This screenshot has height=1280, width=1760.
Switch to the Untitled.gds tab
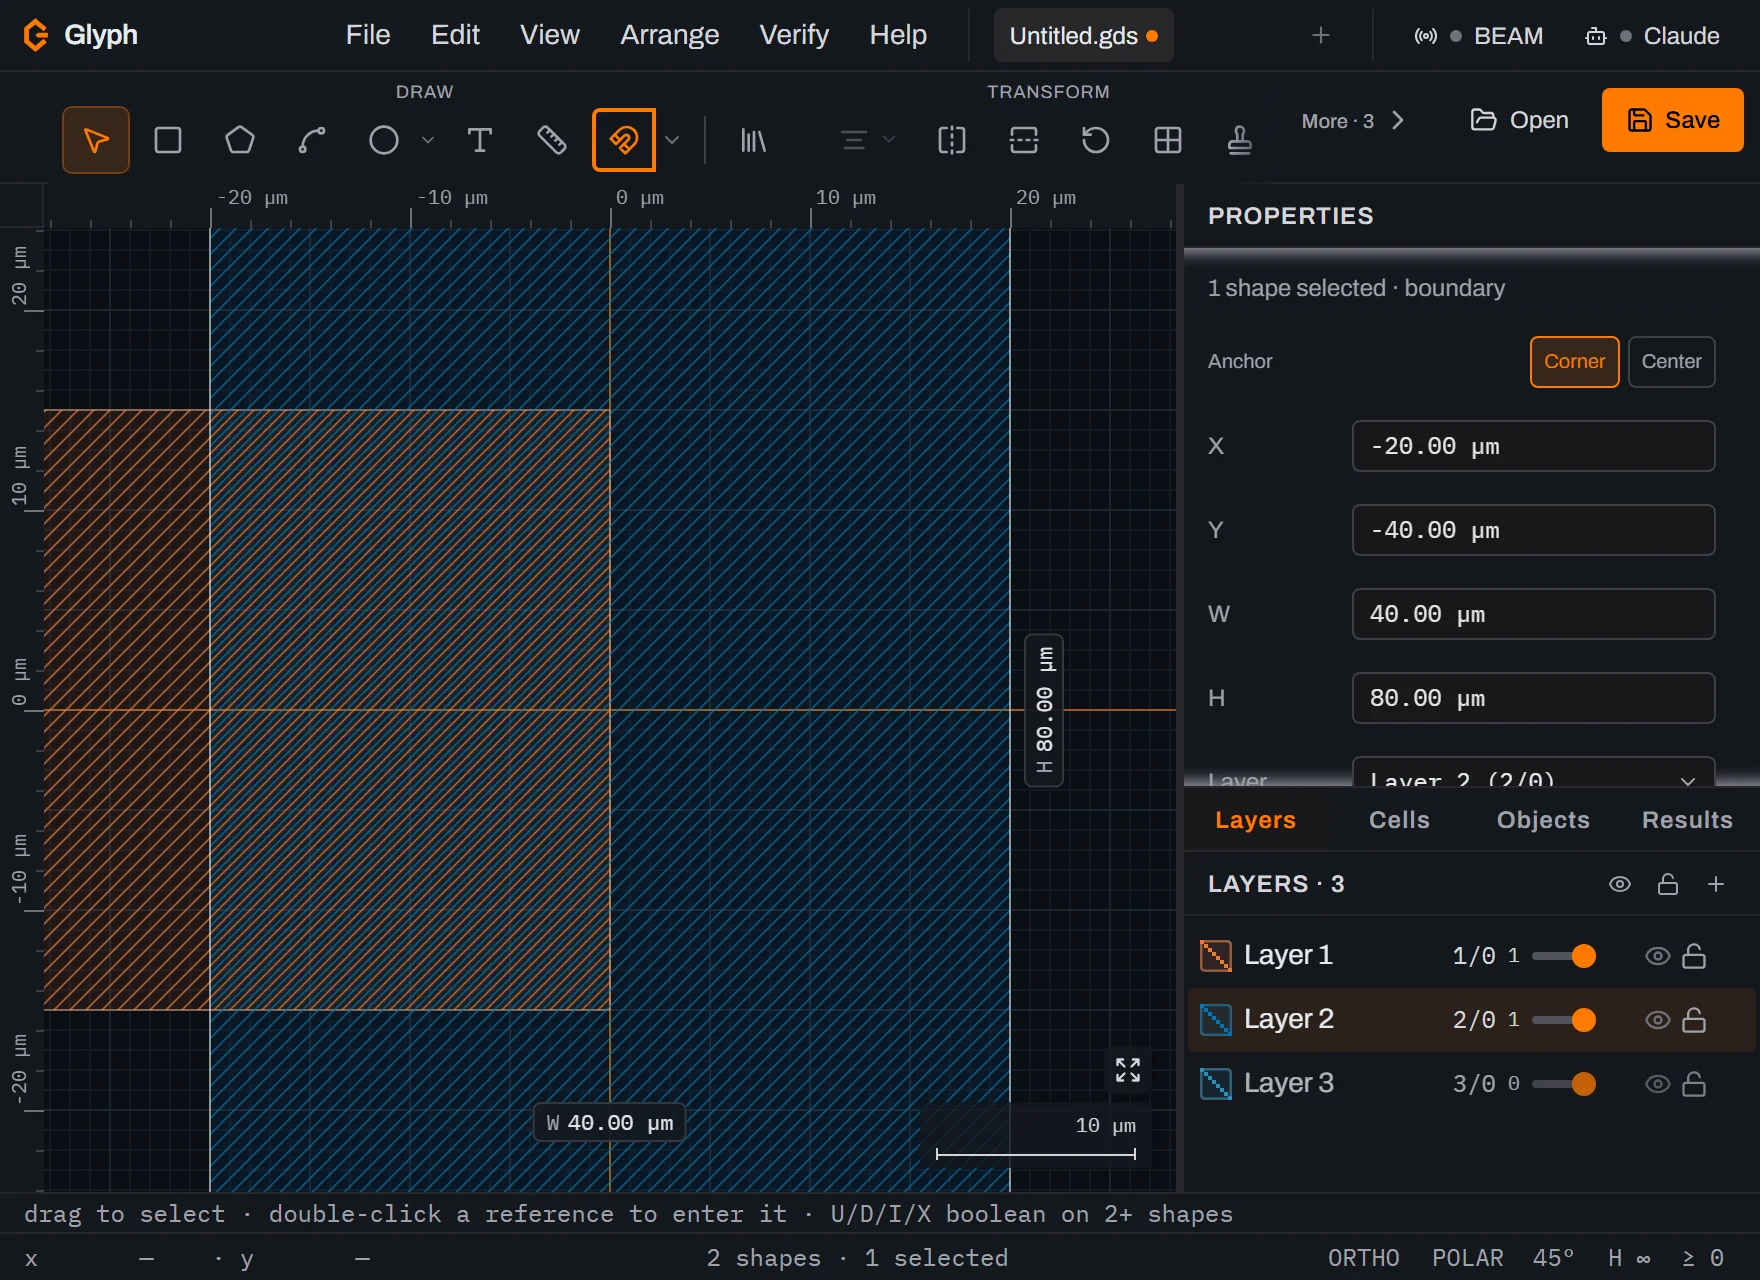[x=1083, y=36]
